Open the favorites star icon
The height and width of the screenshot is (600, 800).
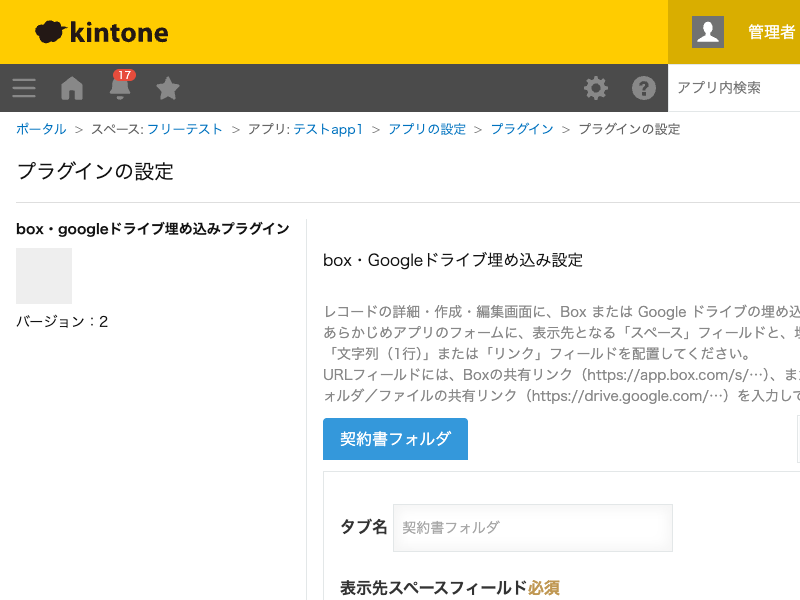167,88
